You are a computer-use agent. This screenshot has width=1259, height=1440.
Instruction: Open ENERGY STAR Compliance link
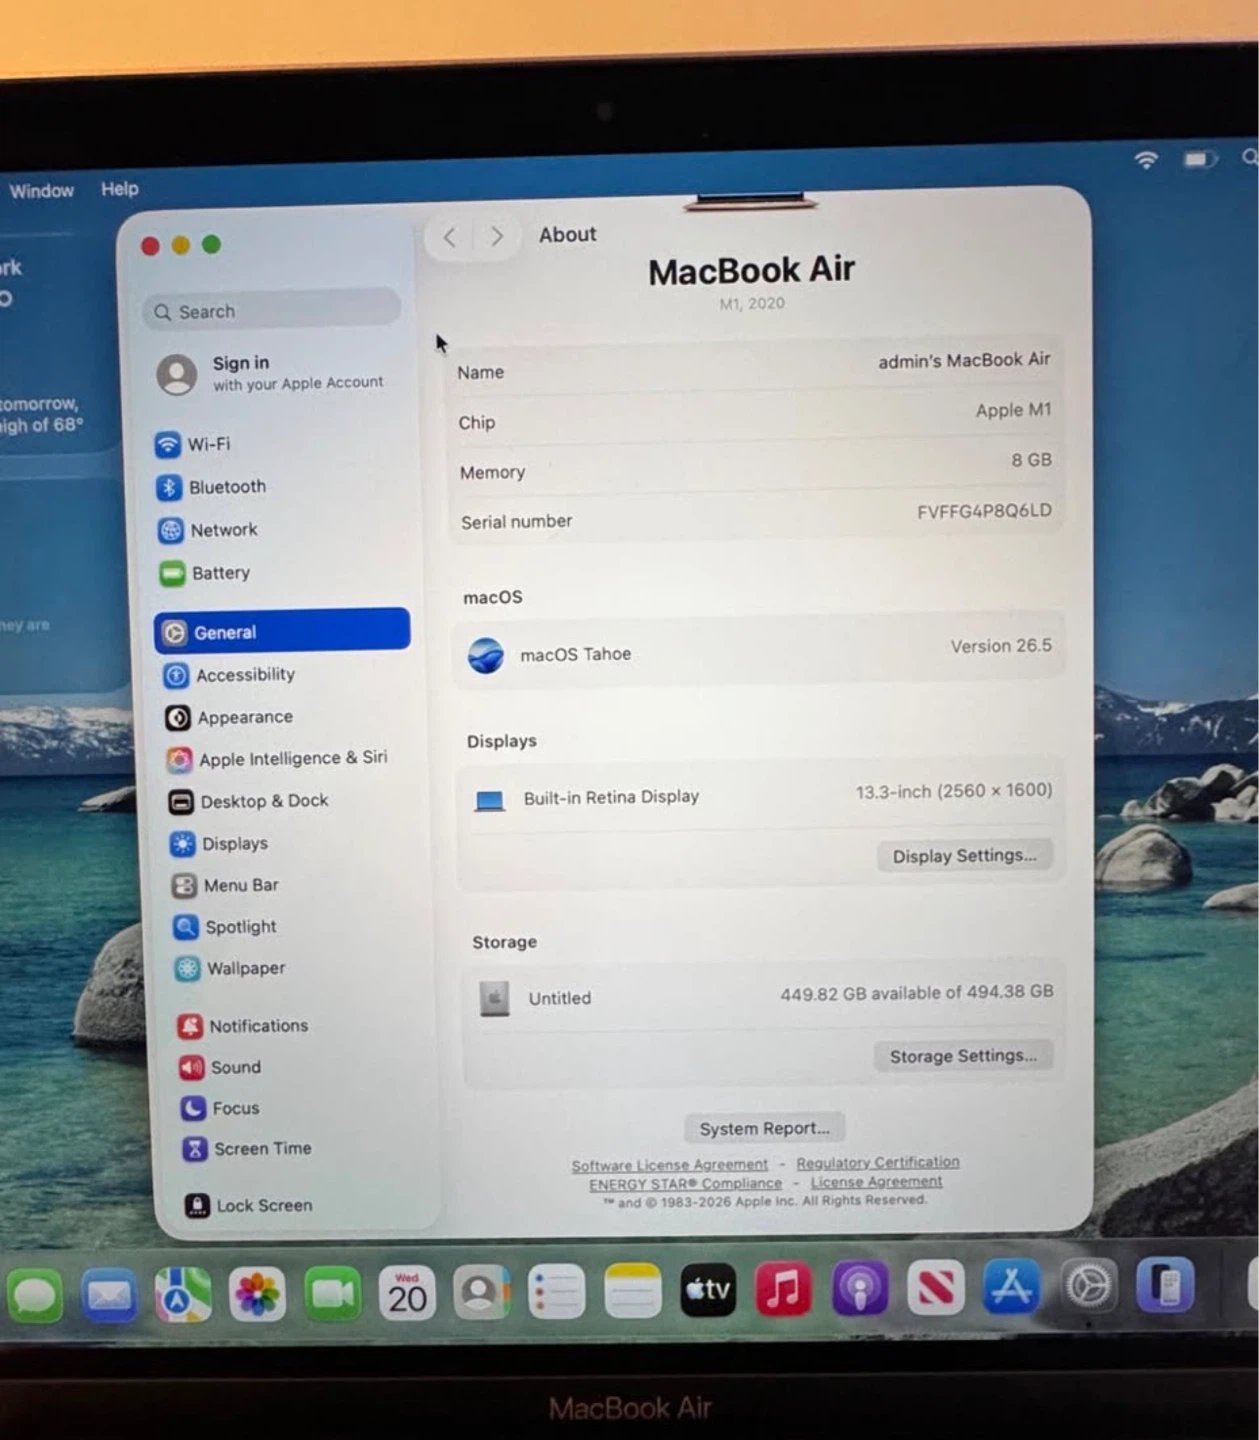[x=686, y=1184]
